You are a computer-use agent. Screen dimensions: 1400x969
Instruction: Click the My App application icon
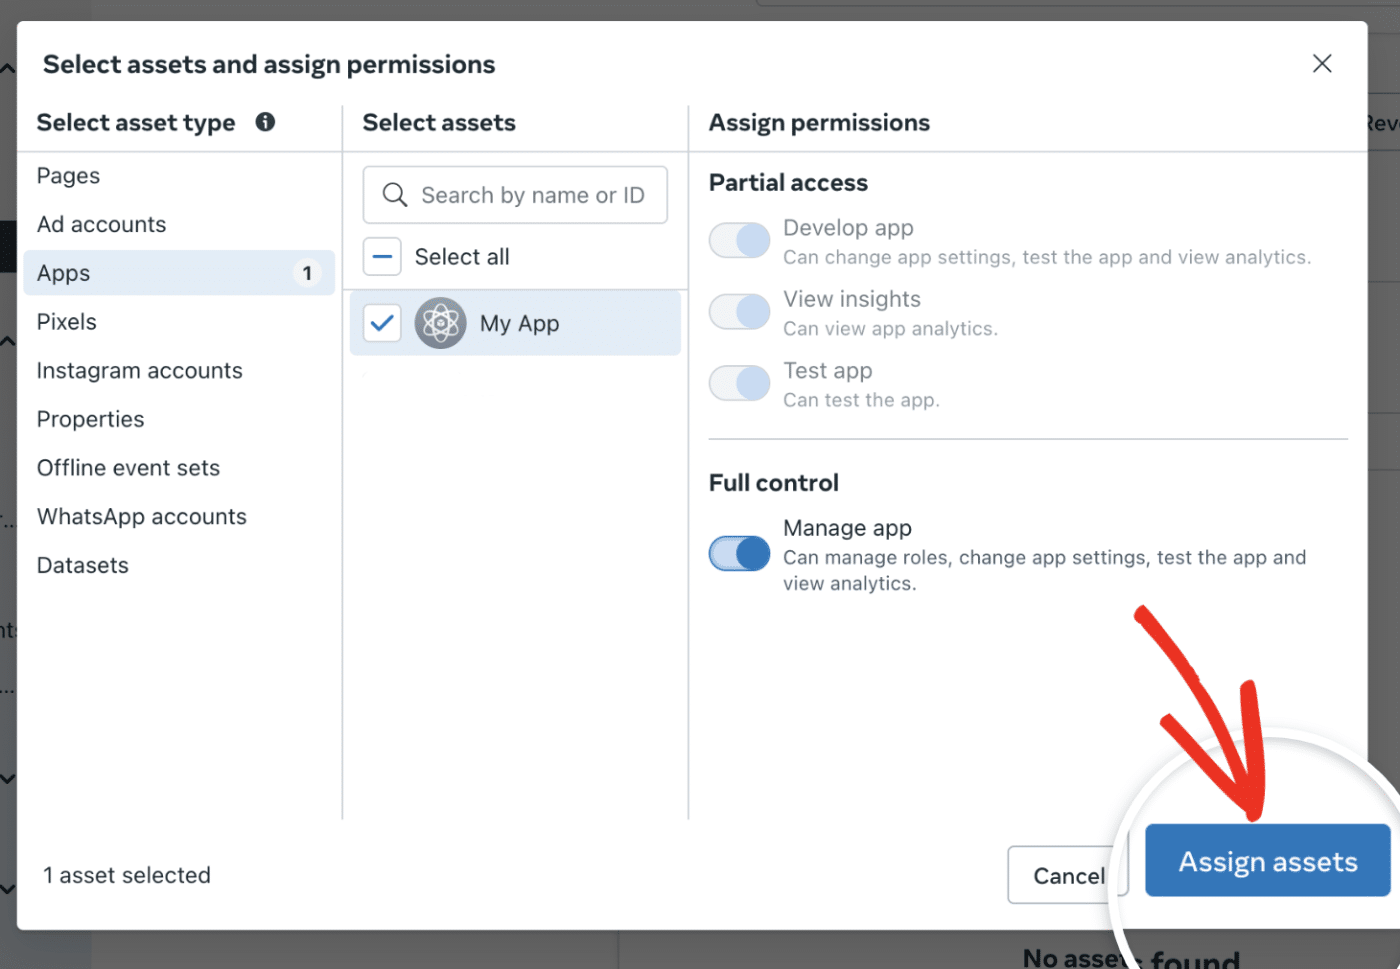pos(440,323)
